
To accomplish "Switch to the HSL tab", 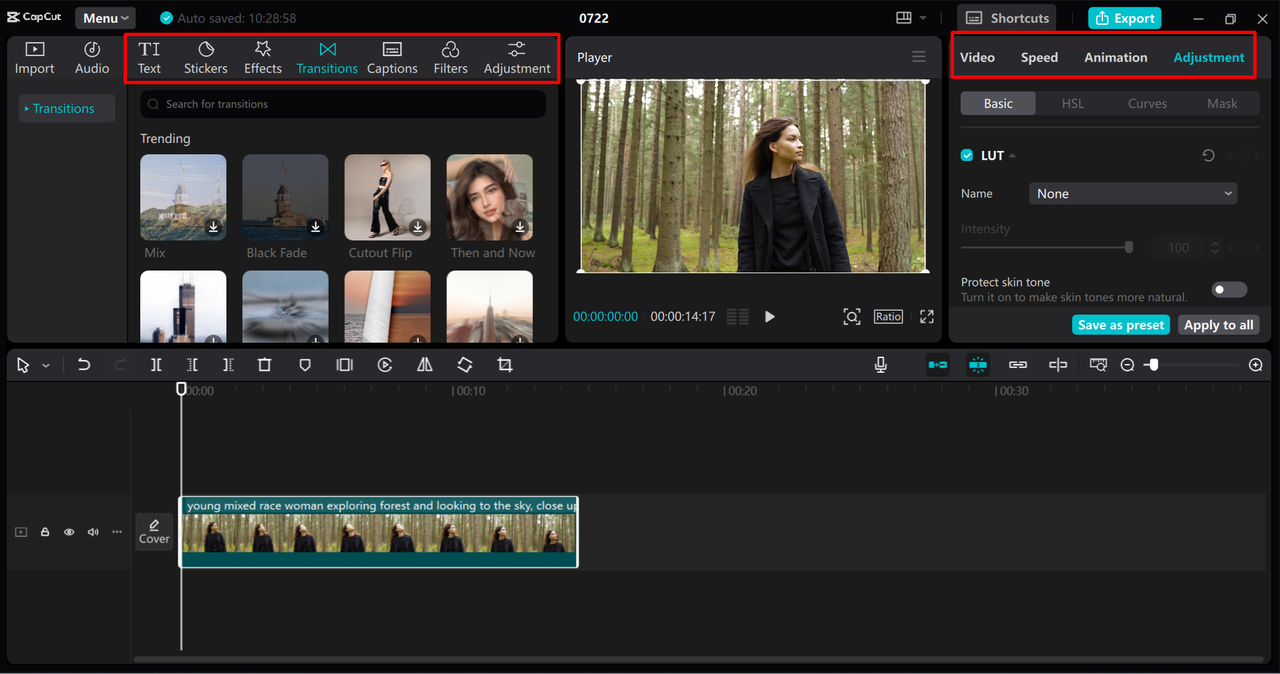I will [x=1072, y=104].
